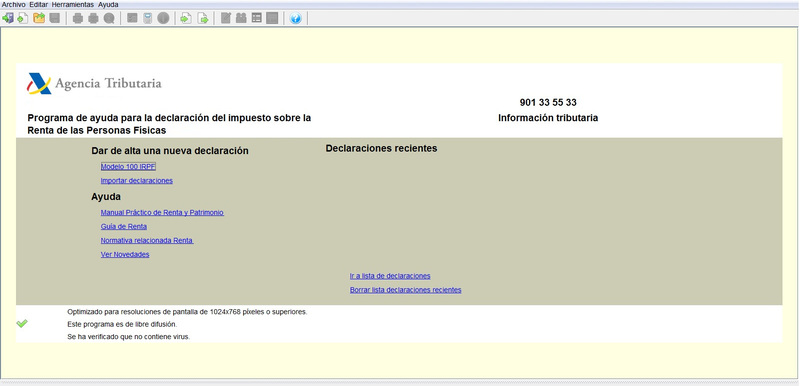
Task: Click the list view toolbar icon
Action: (x=257, y=18)
